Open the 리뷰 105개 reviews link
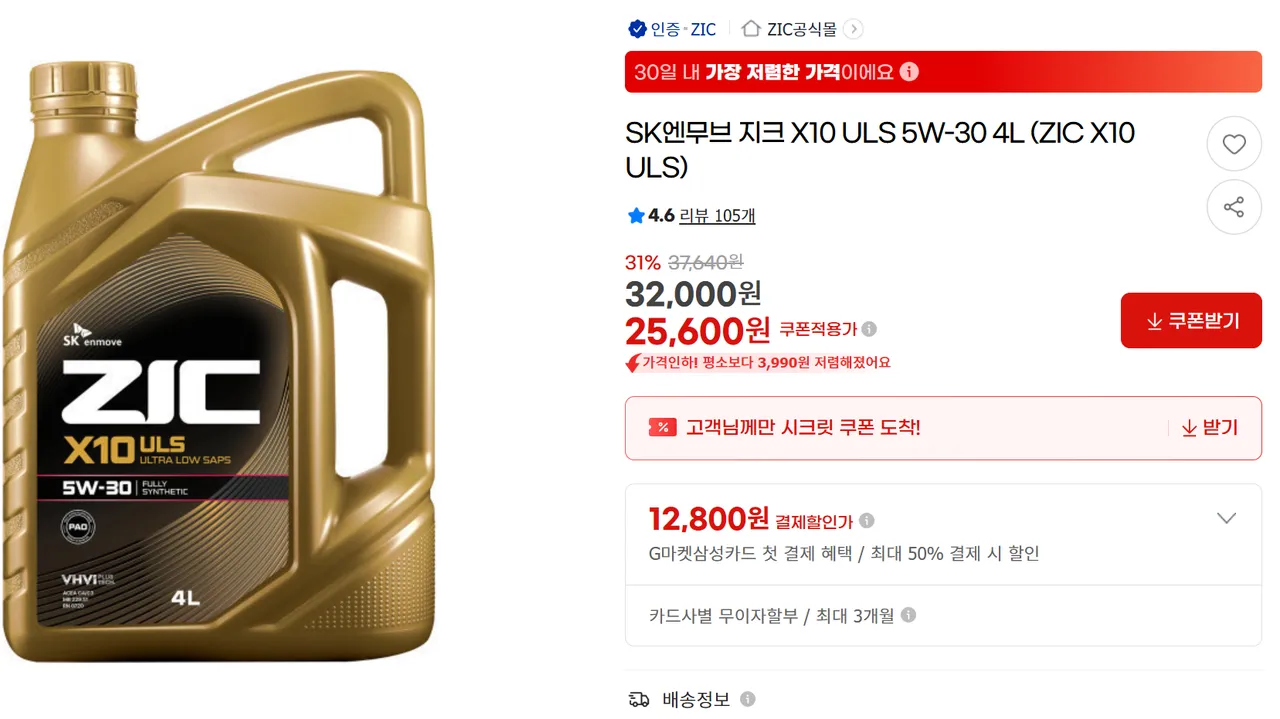This screenshot has width=1280, height=719. [717, 216]
